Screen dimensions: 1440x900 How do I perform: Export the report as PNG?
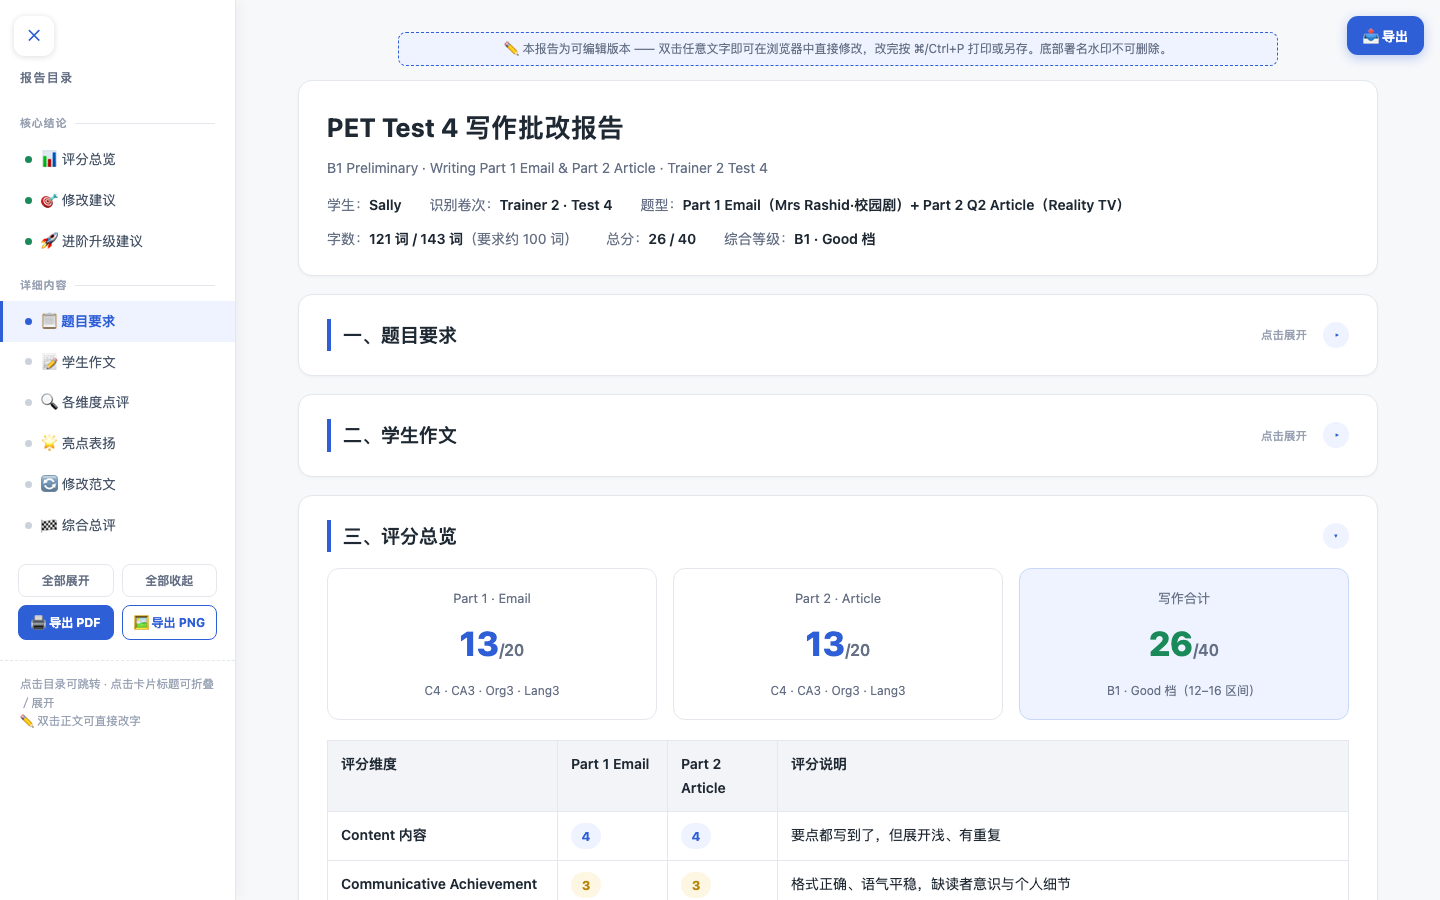pyautogui.click(x=169, y=622)
